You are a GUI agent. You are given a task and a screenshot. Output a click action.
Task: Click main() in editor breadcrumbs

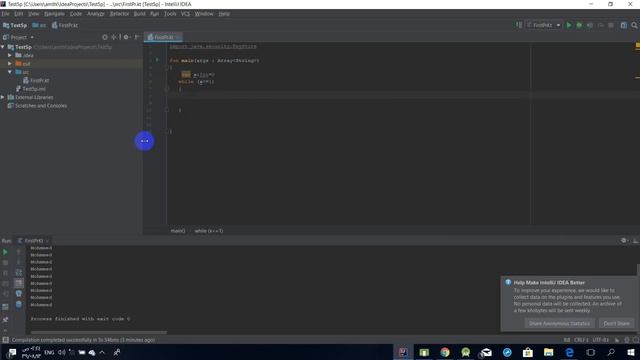(178, 231)
